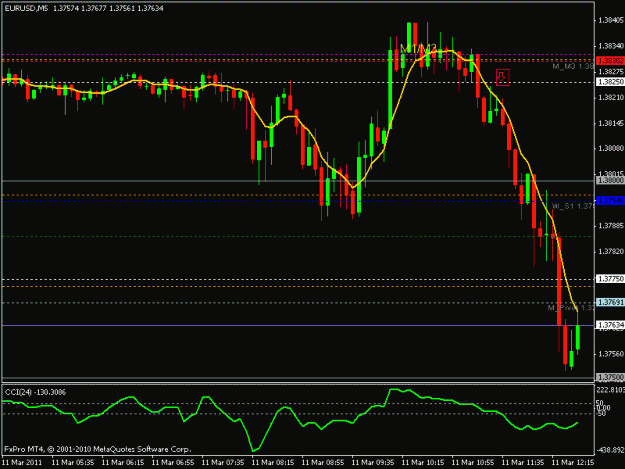Click the last green candle near 1.37634
This screenshot has height=469, width=625.
tap(578, 338)
